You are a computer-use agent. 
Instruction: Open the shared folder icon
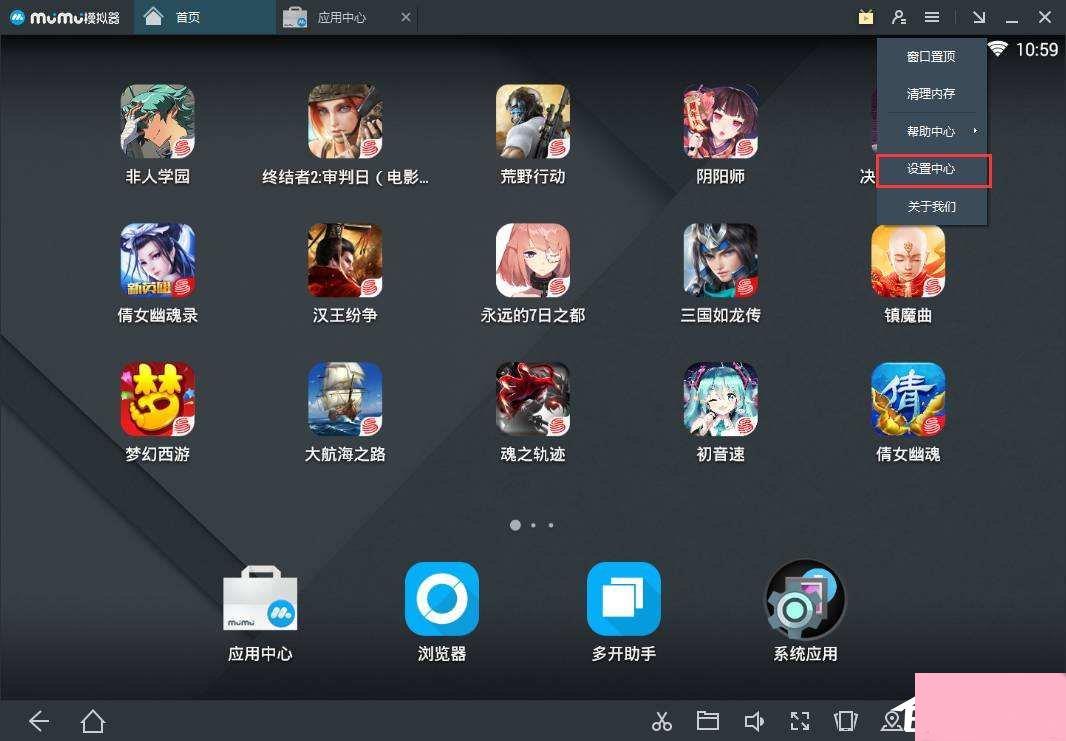pos(708,721)
